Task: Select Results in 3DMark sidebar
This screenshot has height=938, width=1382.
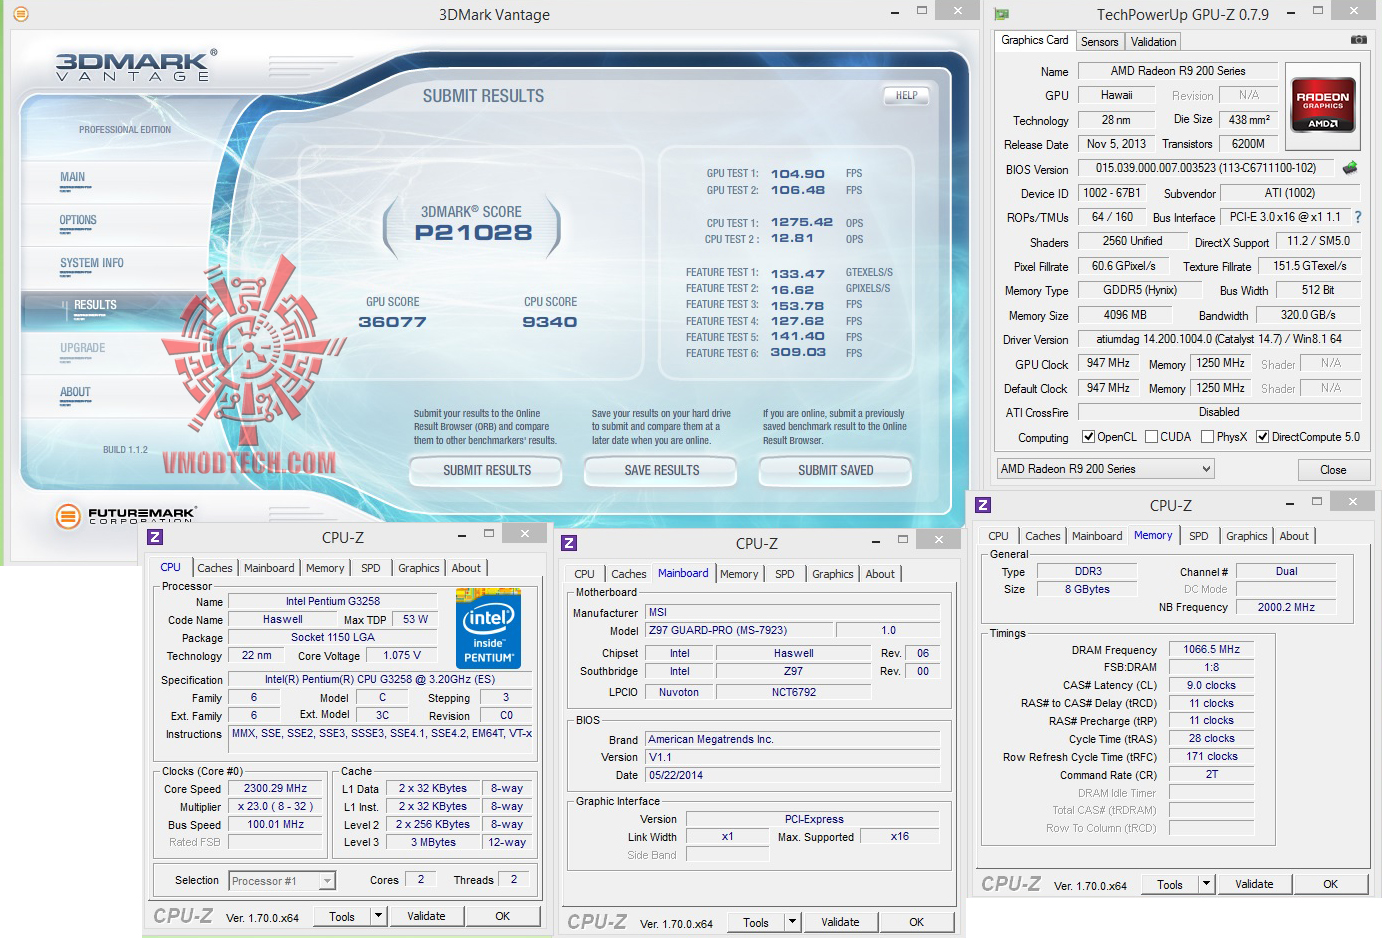Action: click(x=95, y=305)
